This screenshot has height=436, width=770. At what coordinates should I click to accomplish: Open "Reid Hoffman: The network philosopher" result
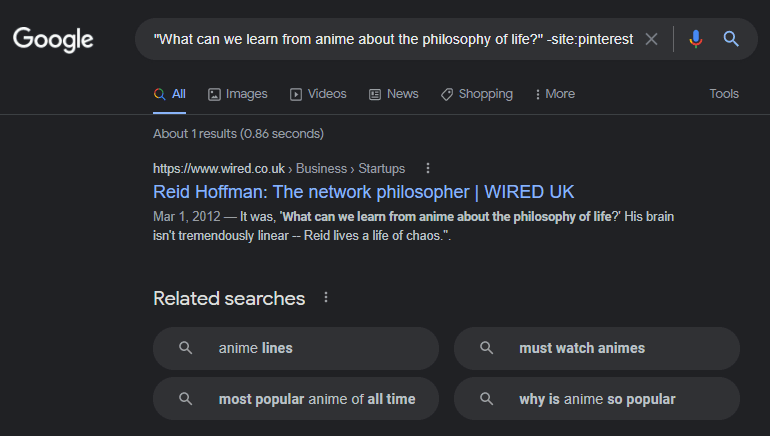tap(364, 191)
